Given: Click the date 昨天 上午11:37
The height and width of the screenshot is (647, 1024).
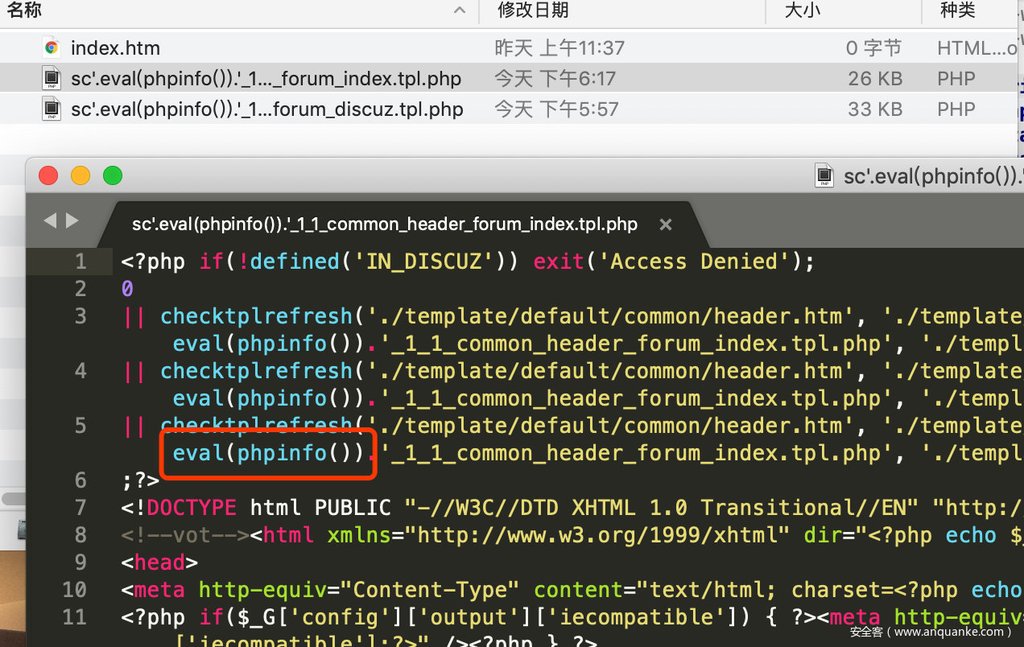Looking at the screenshot, I should 559,48.
